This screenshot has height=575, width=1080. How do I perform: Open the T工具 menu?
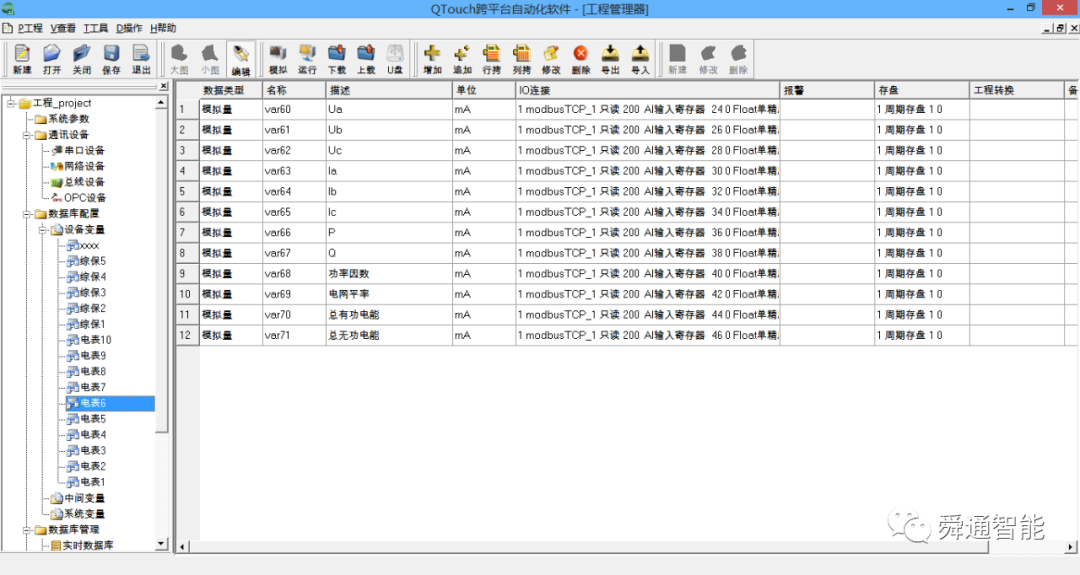[x=96, y=28]
